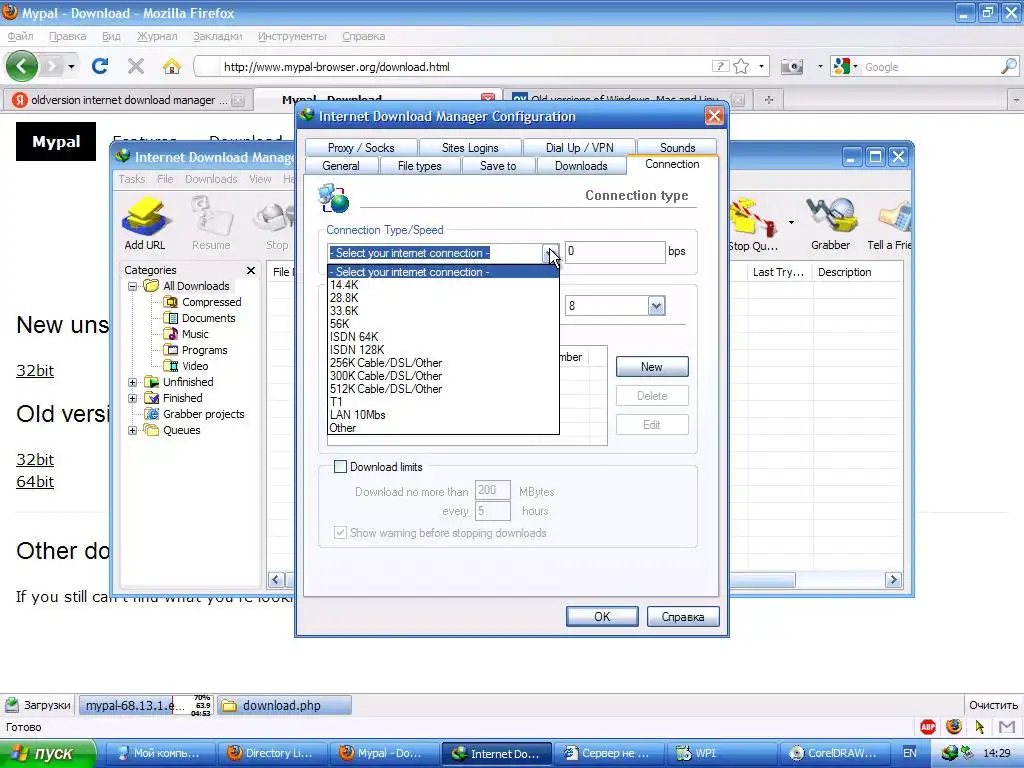This screenshot has width=1024, height=768.
Task: Select LAN 10Mbs connection option
Action: (x=443, y=415)
